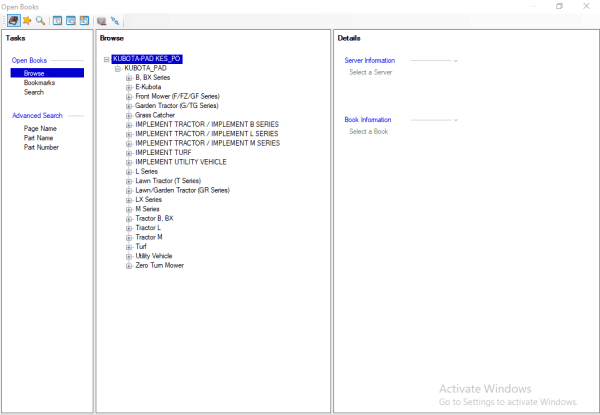
Task: Select the Utility Vehicle tree label
Action: 154,256
